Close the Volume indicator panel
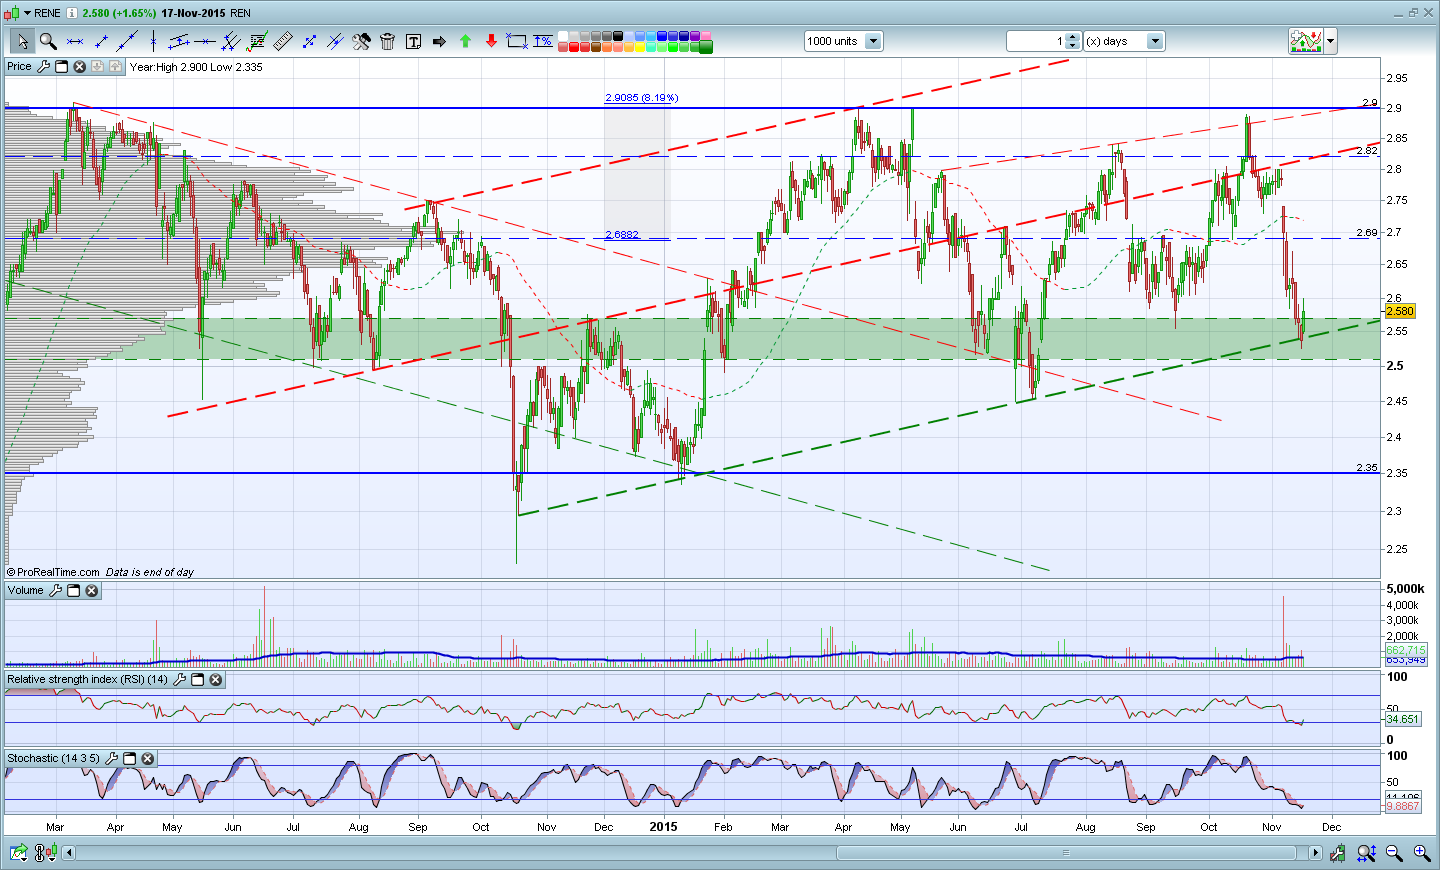The height and width of the screenshot is (870, 1440). 91,591
